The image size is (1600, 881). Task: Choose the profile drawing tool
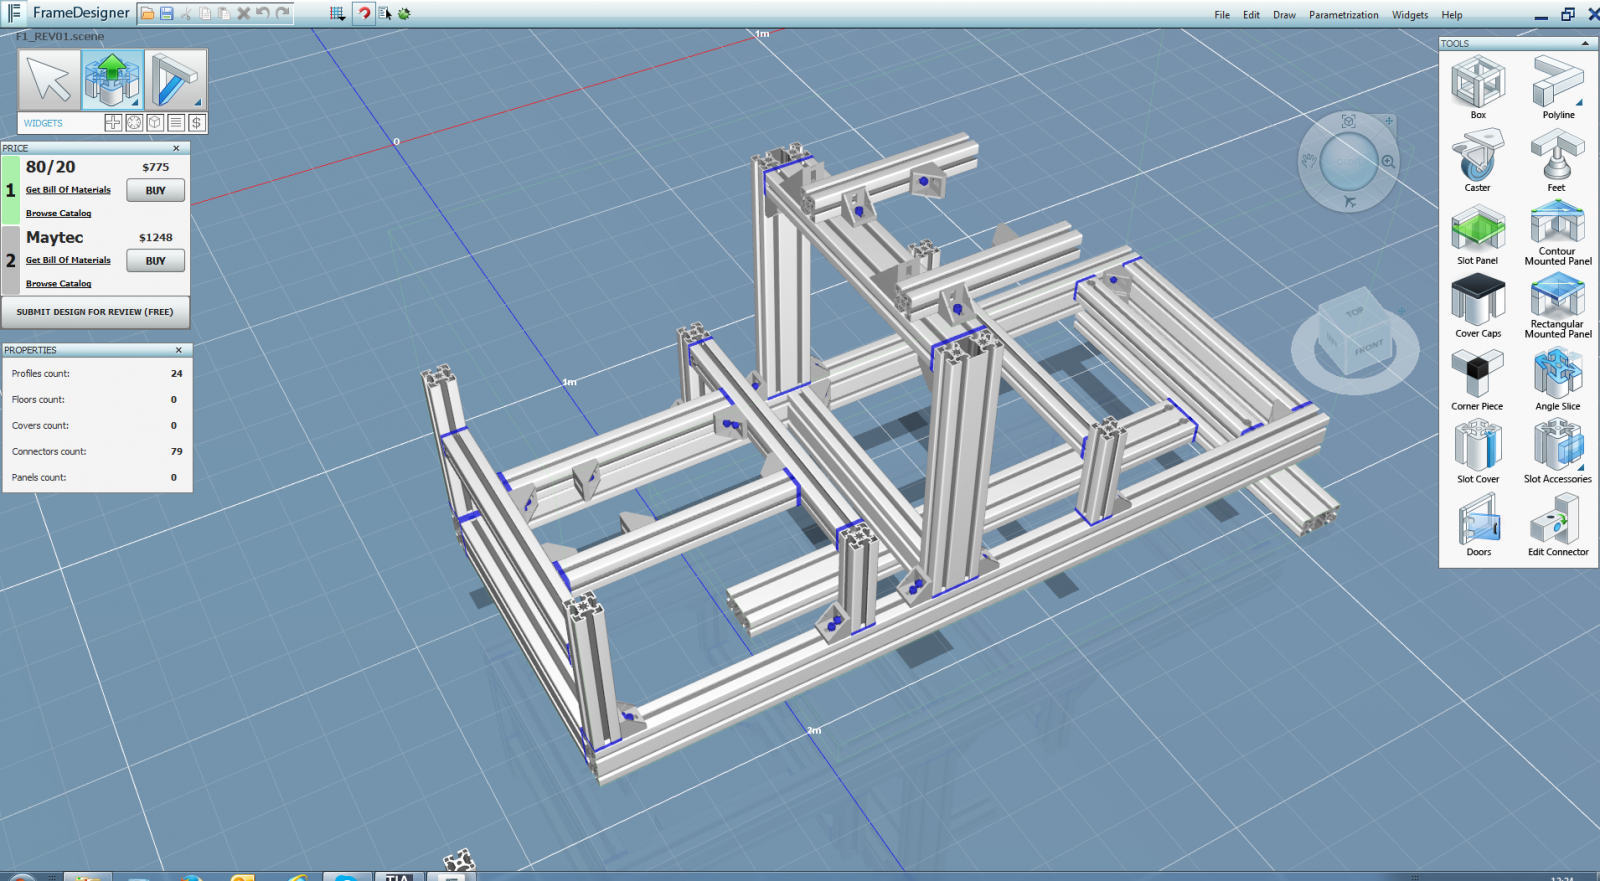tap(175, 80)
